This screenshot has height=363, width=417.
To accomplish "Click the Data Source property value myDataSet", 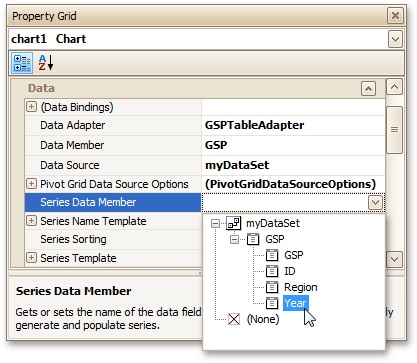I will (x=237, y=165).
